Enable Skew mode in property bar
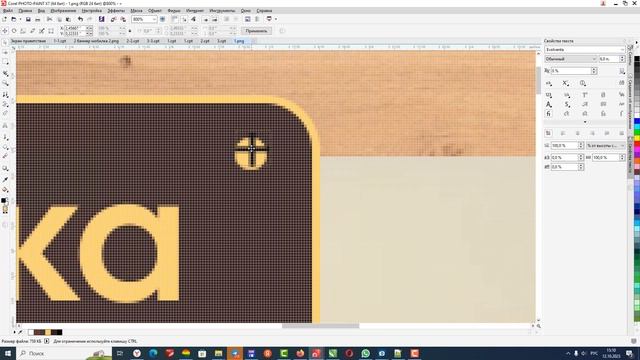 (x=33, y=31)
